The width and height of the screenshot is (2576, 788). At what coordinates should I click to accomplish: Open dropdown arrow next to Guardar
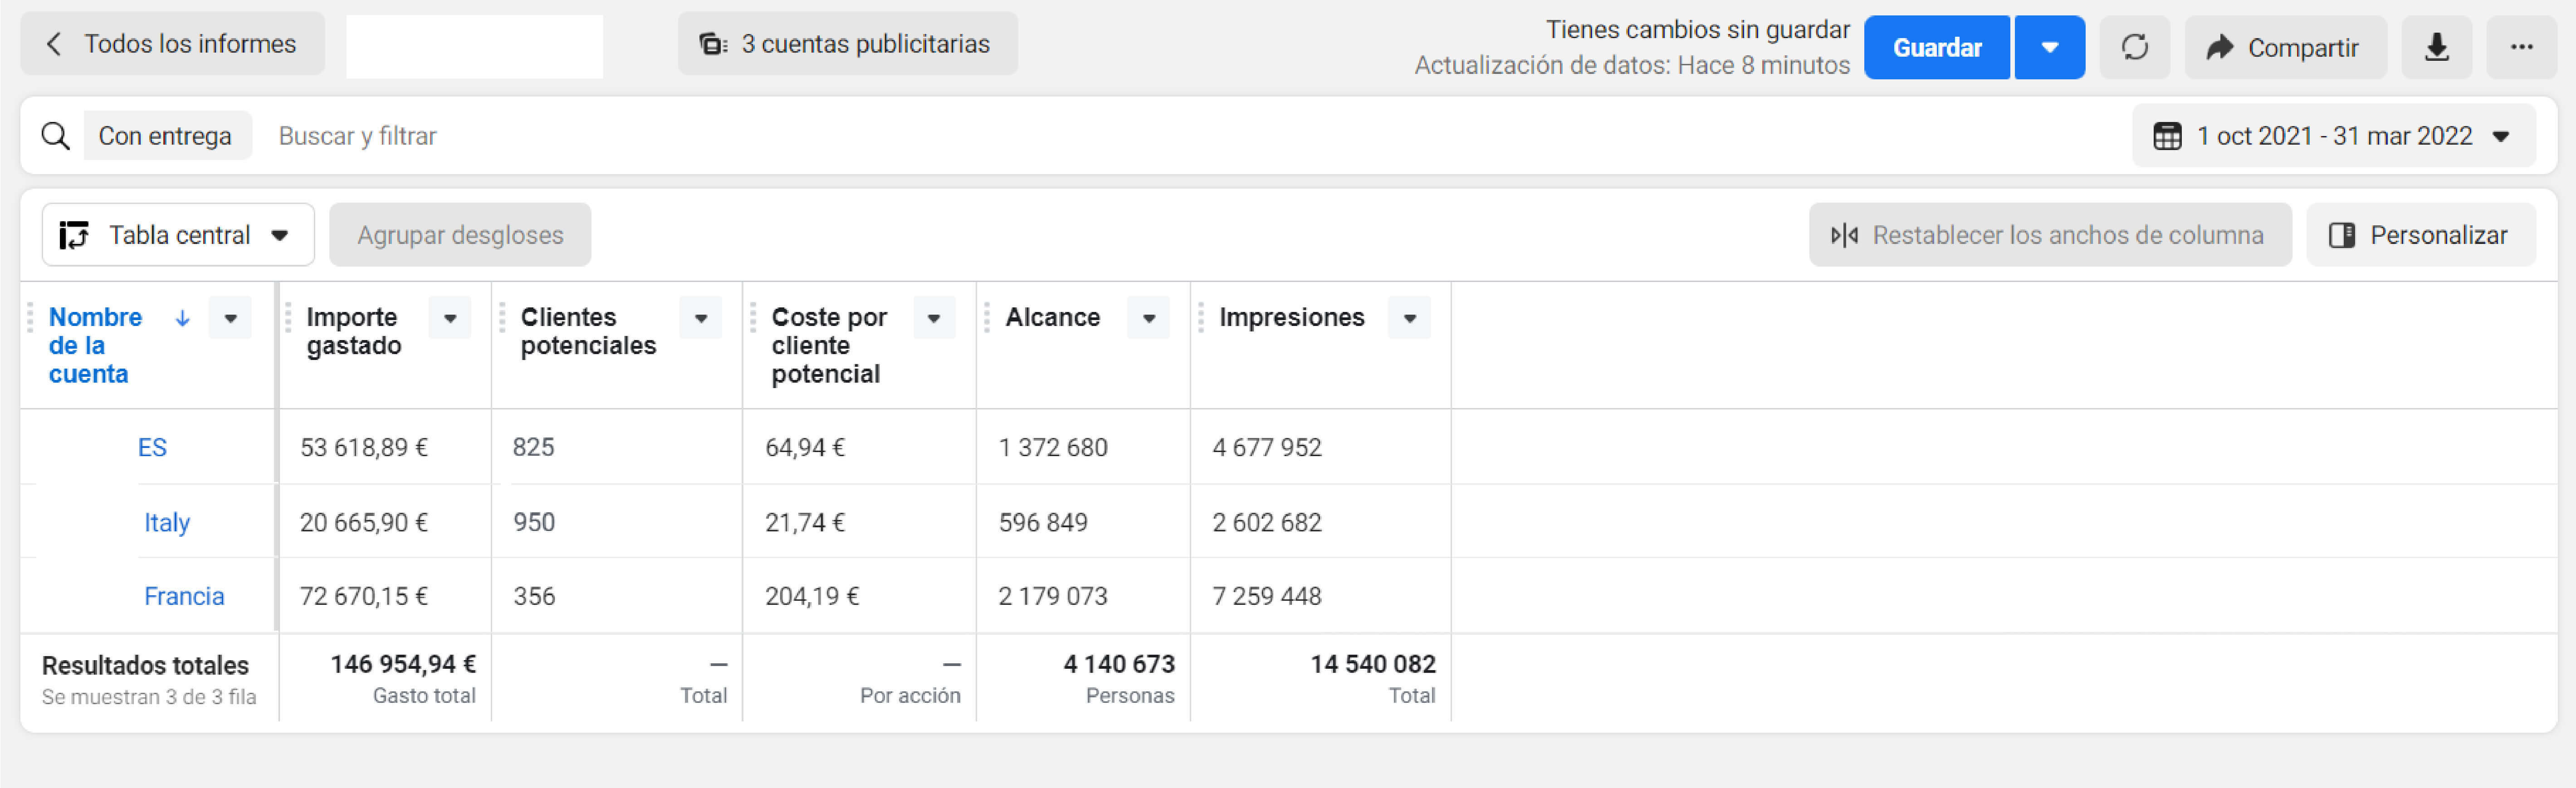tap(2049, 47)
